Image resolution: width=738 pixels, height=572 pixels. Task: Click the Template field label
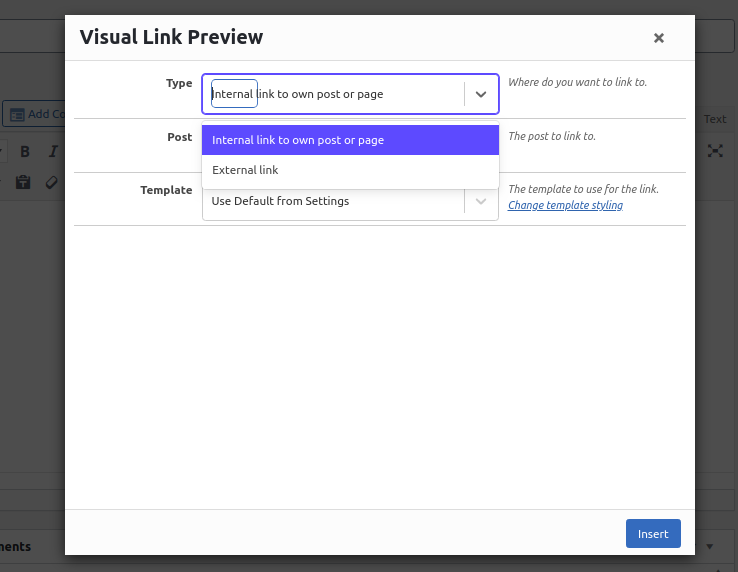(166, 190)
